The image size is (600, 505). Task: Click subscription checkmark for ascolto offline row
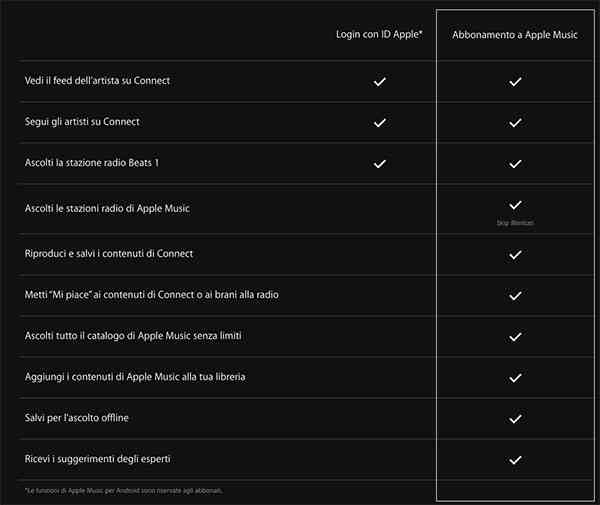pos(516,419)
